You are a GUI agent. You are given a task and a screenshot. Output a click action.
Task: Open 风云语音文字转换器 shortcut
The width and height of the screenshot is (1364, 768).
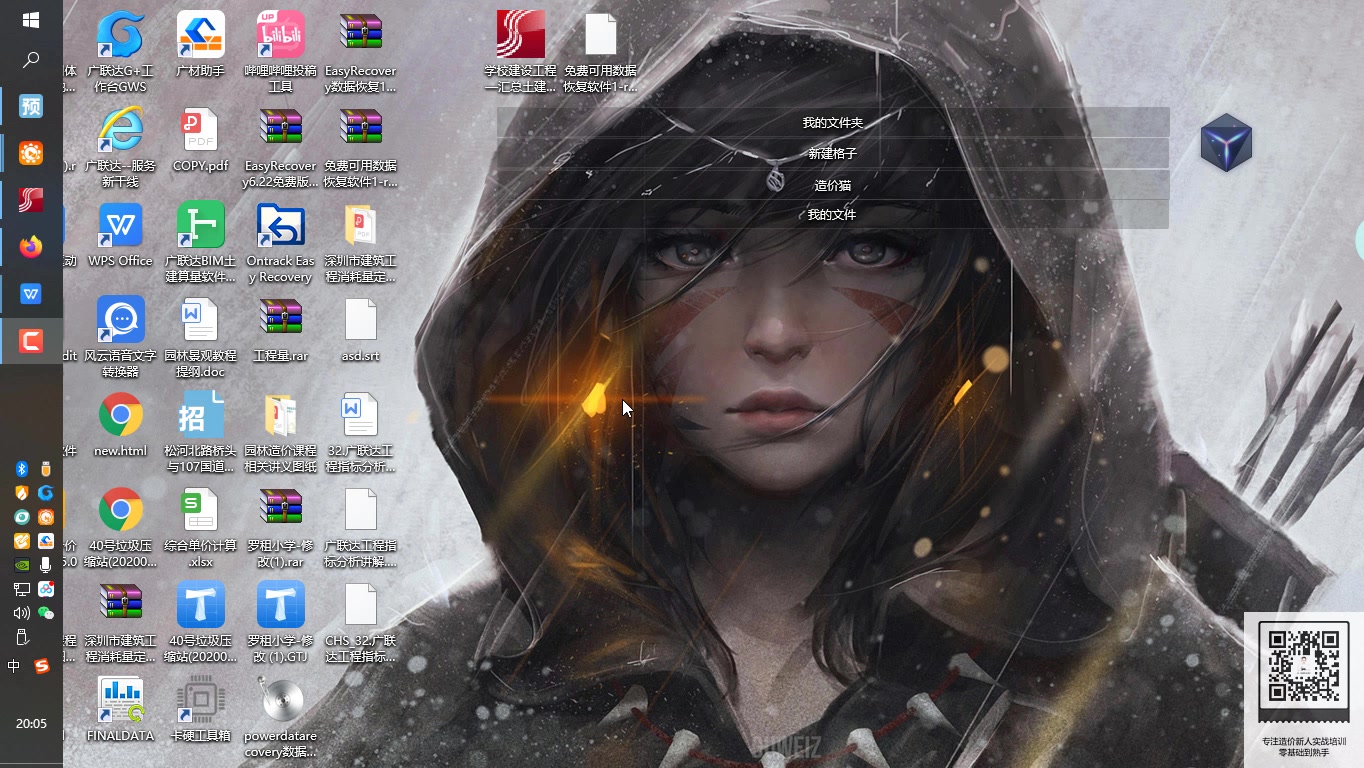point(120,337)
